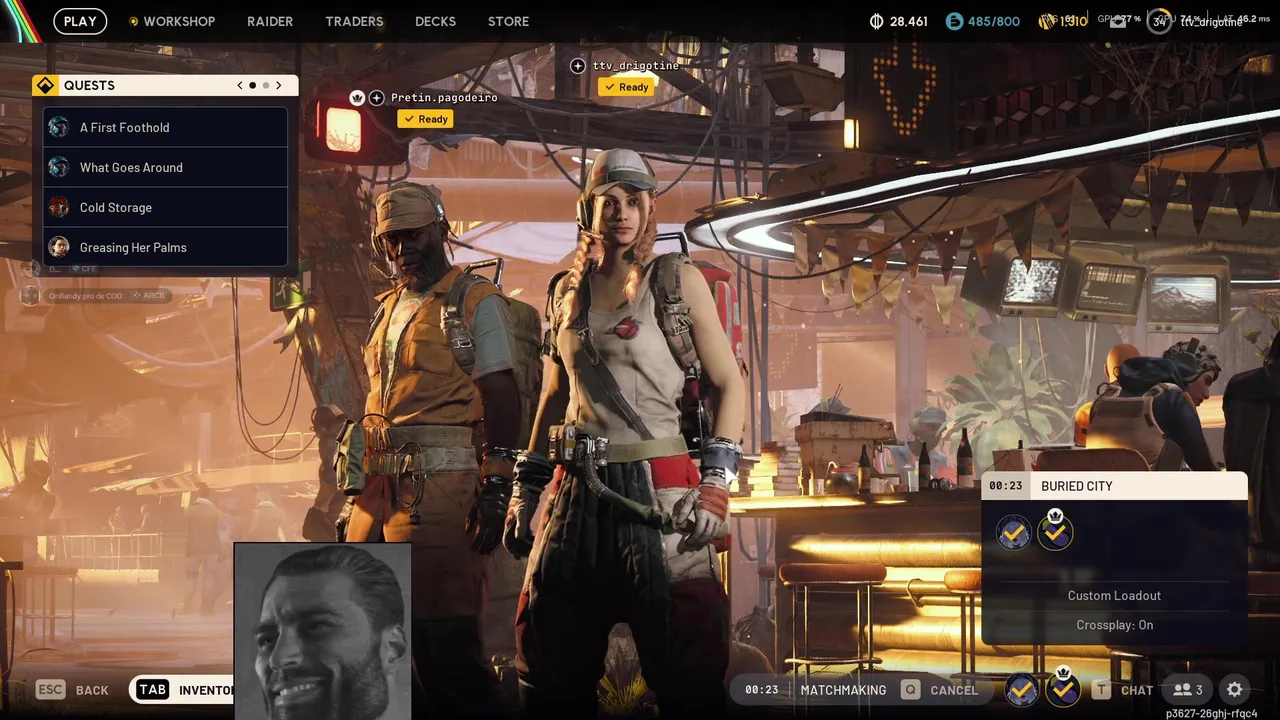1280x720 pixels.
Task: Click the Orillandy pro de COD friend notification
Action: point(95,296)
